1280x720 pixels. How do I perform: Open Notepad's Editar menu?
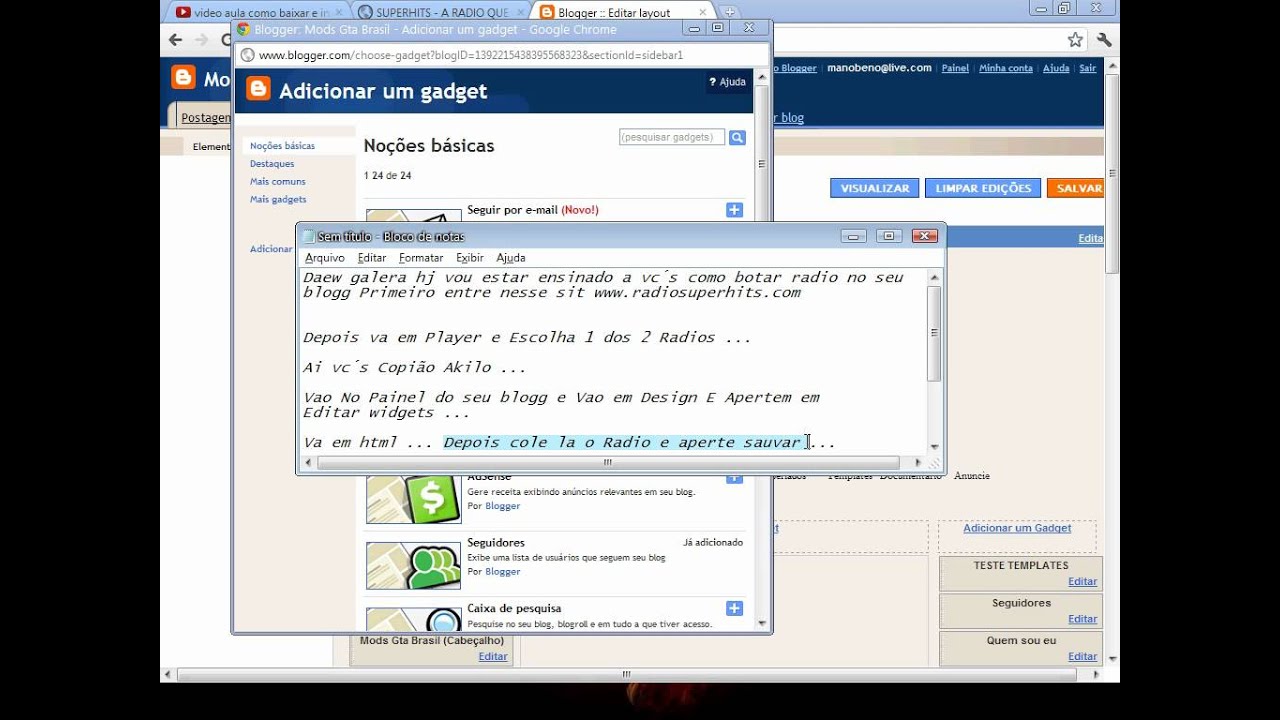coord(372,258)
